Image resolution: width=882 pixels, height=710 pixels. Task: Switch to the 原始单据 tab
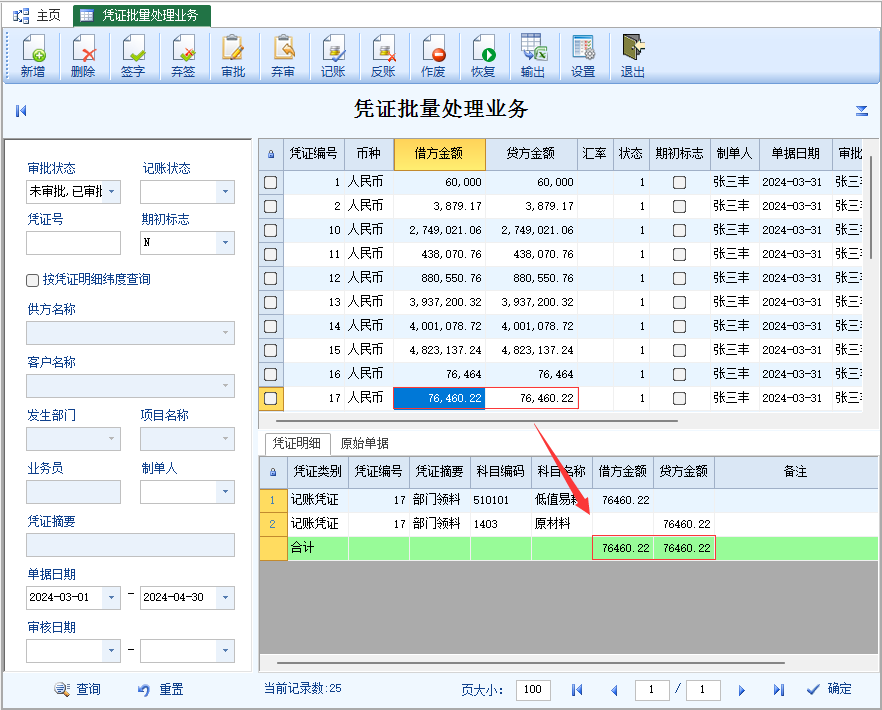[x=364, y=443]
